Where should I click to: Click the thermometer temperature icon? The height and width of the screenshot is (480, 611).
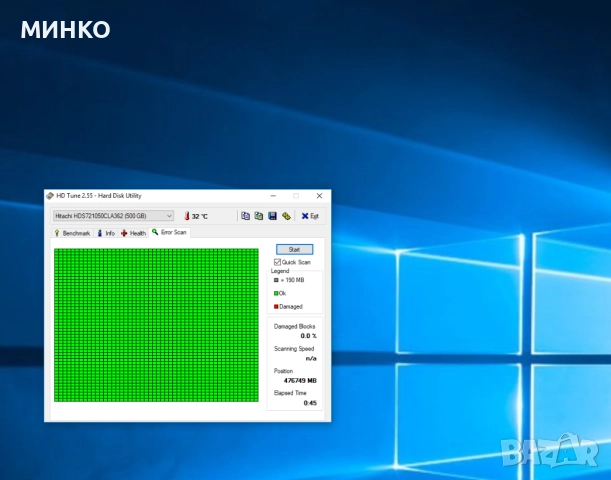pyautogui.click(x=186, y=215)
